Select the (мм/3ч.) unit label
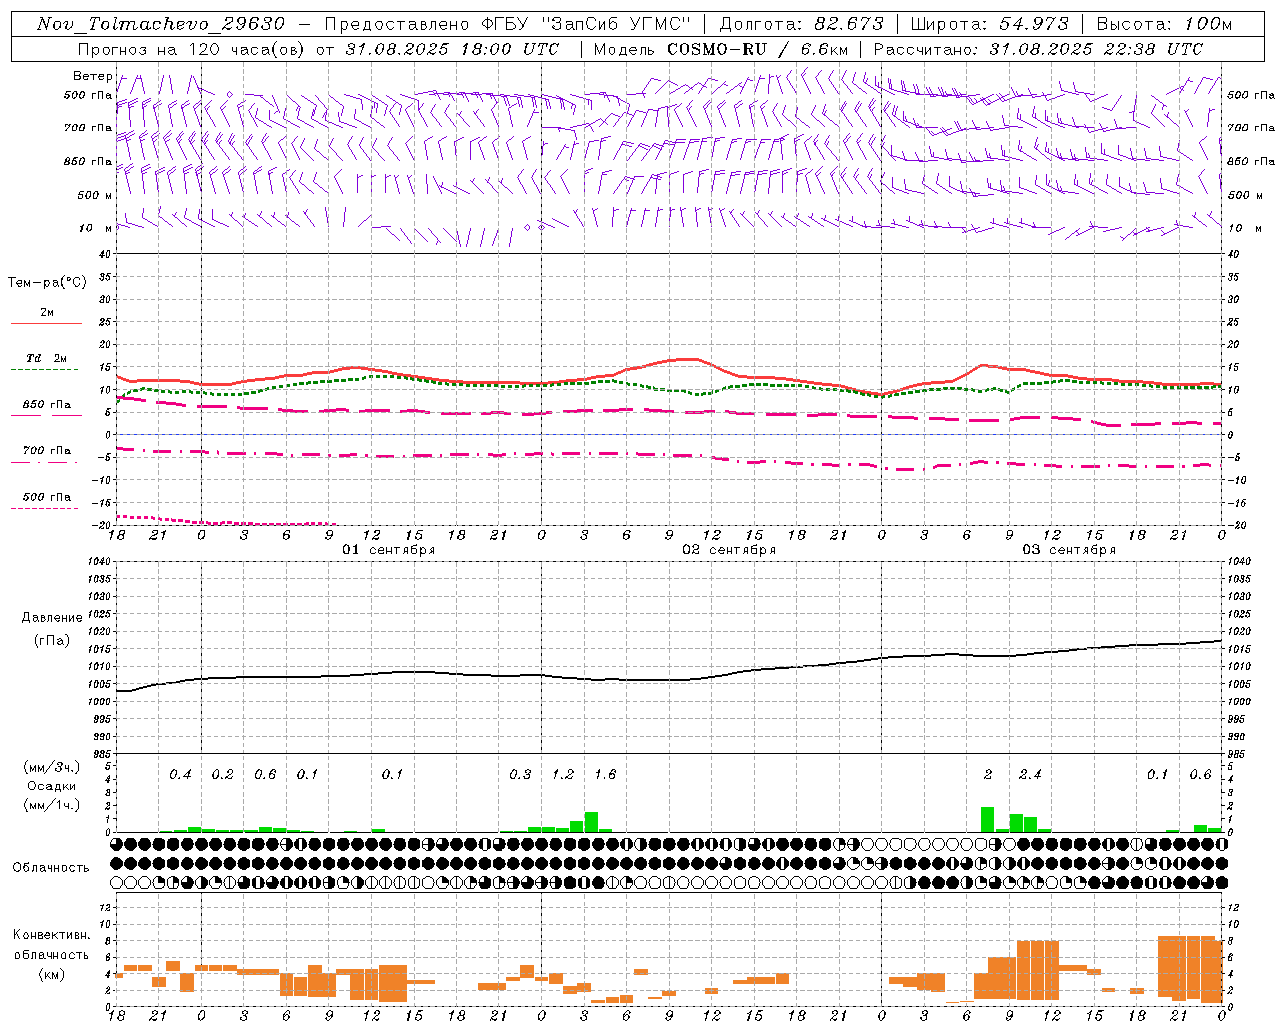The width and height of the screenshot is (1280, 1024). (x=51, y=767)
